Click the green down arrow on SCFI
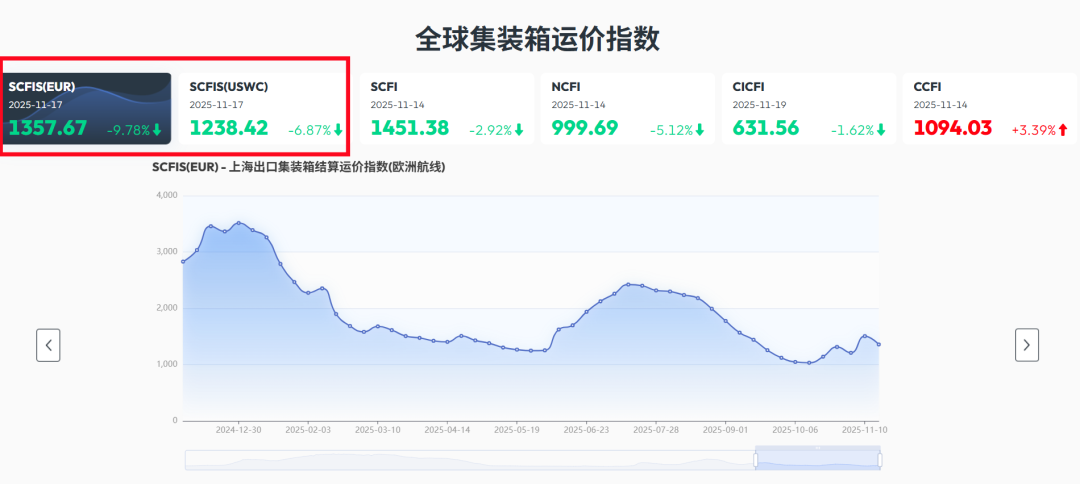The width and height of the screenshot is (1080, 484). [519, 130]
